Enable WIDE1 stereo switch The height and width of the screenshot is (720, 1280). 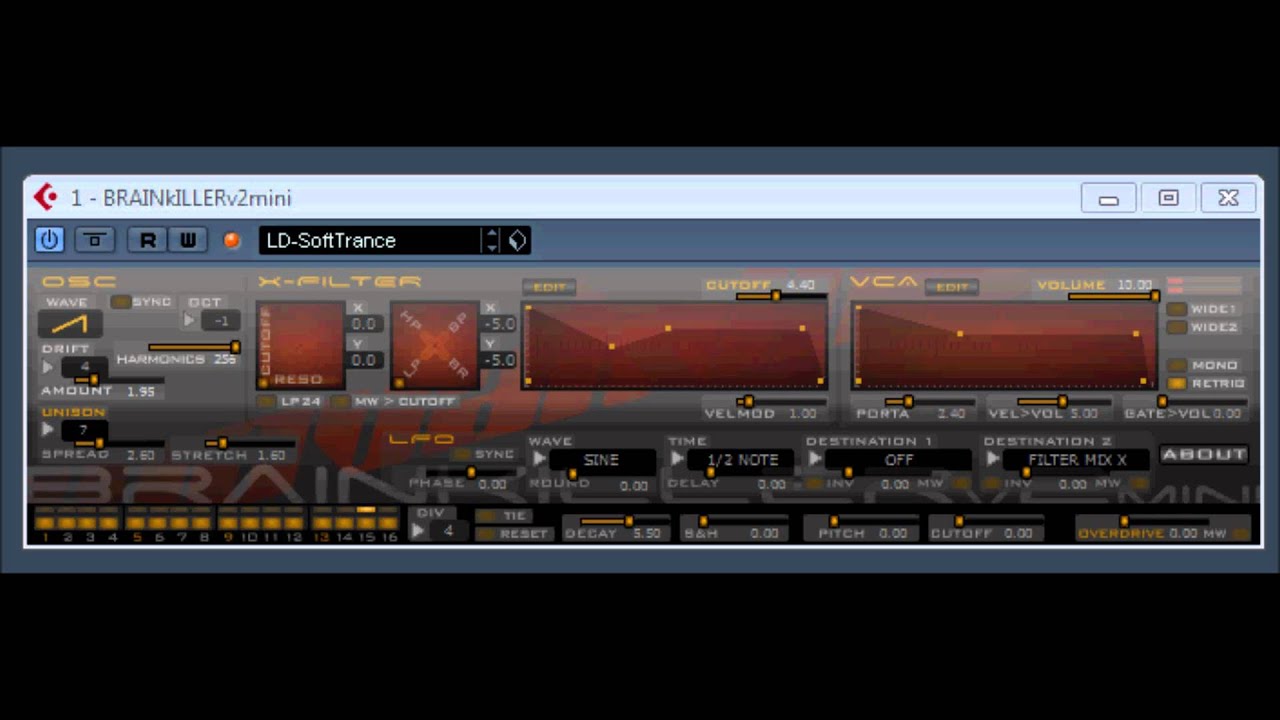tap(1177, 309)
